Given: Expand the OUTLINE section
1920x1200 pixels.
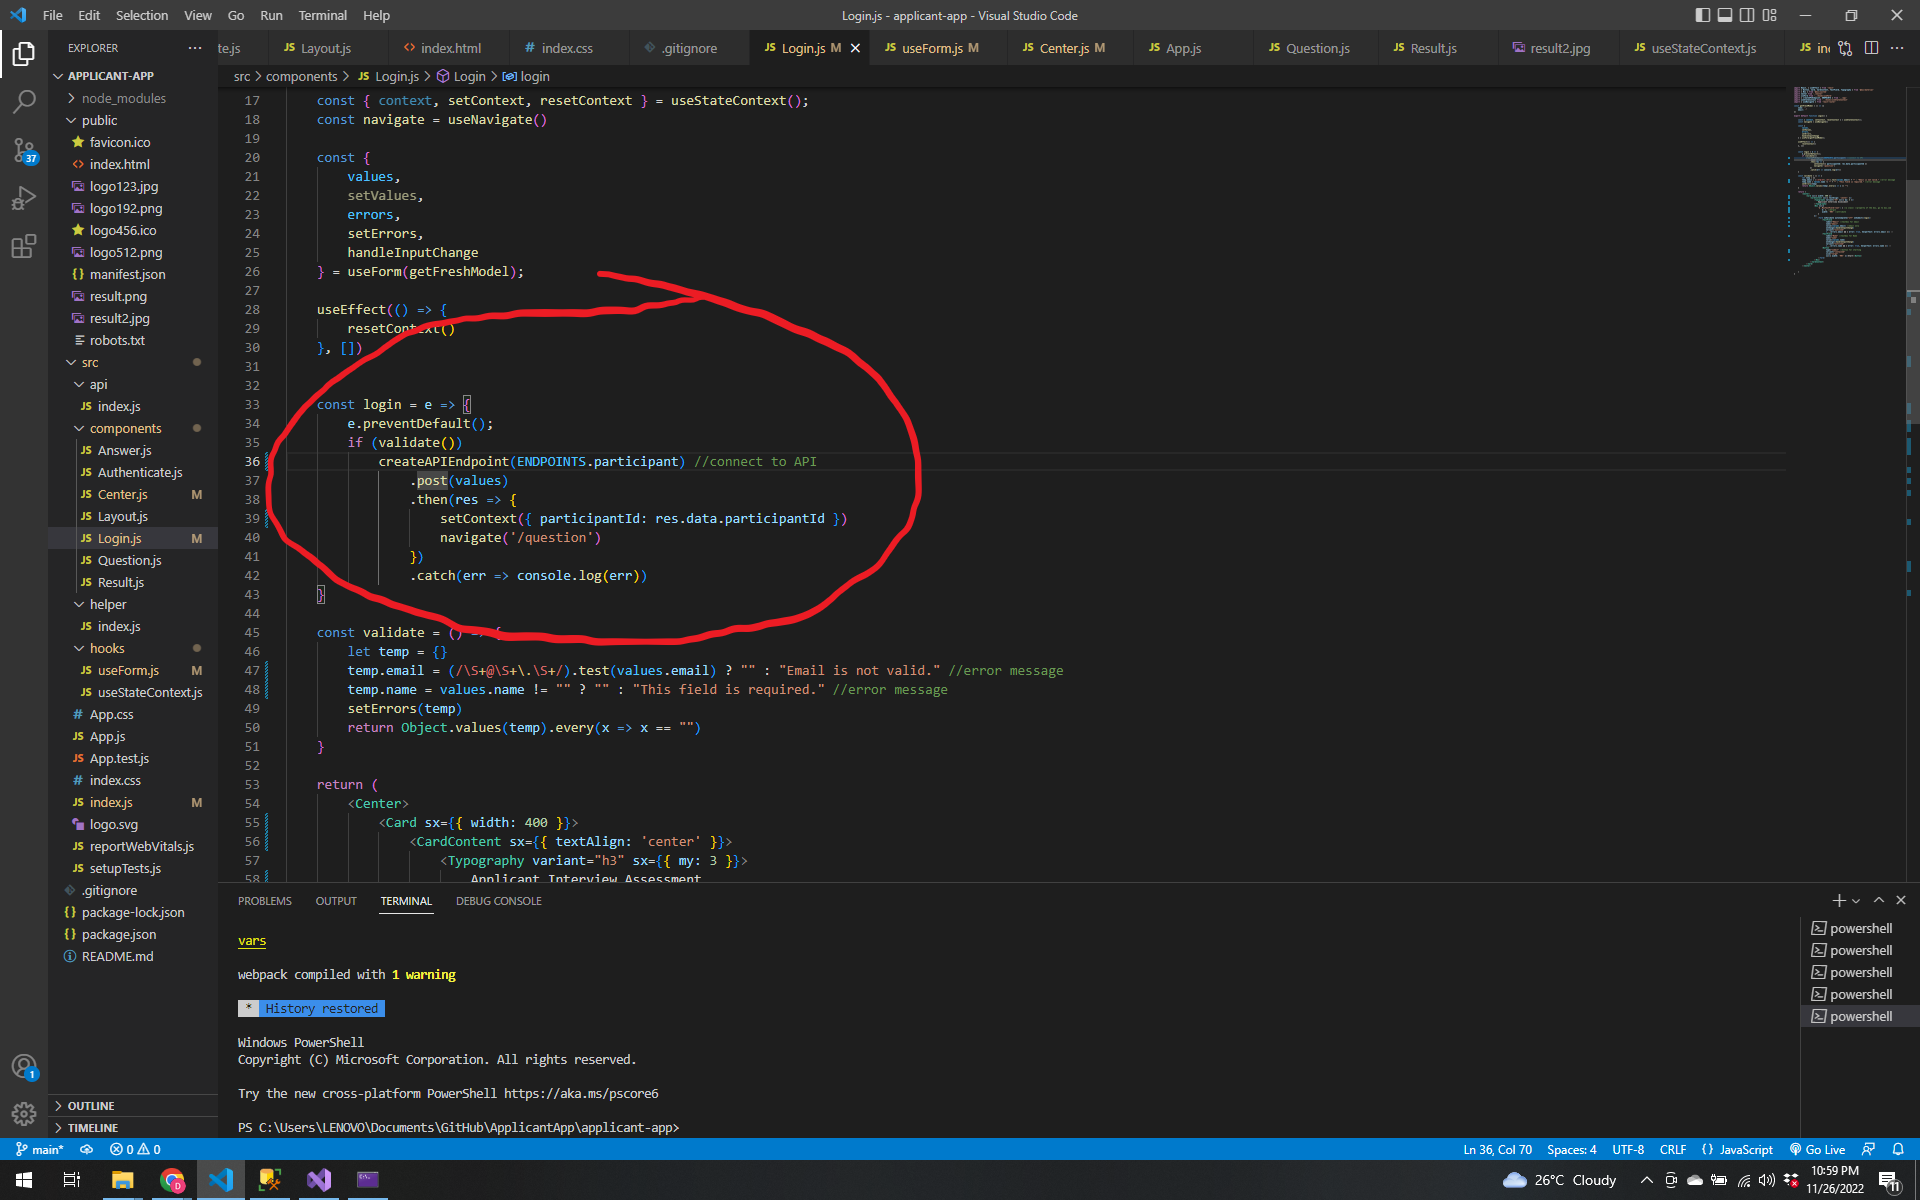Looking at the screenshot, I should coord(90,1105).
